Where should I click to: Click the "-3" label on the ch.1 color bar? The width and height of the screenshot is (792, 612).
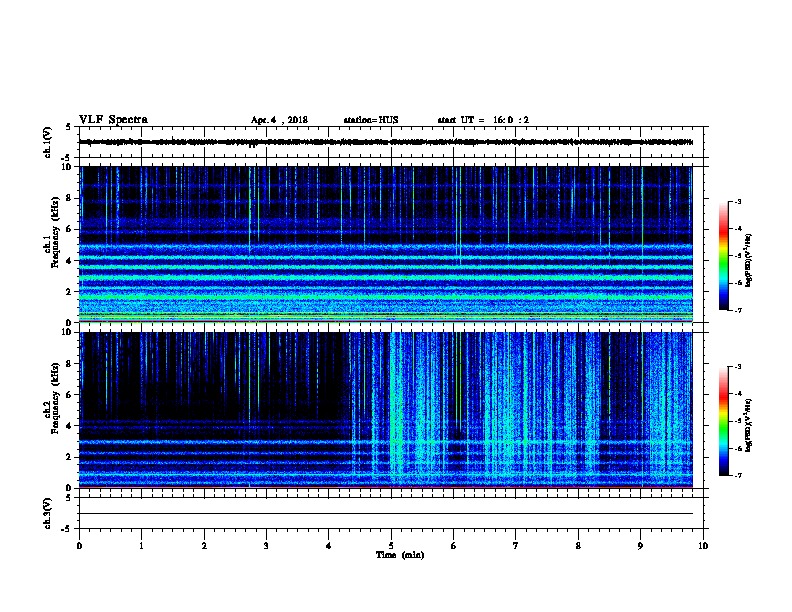tap(737, 202)
